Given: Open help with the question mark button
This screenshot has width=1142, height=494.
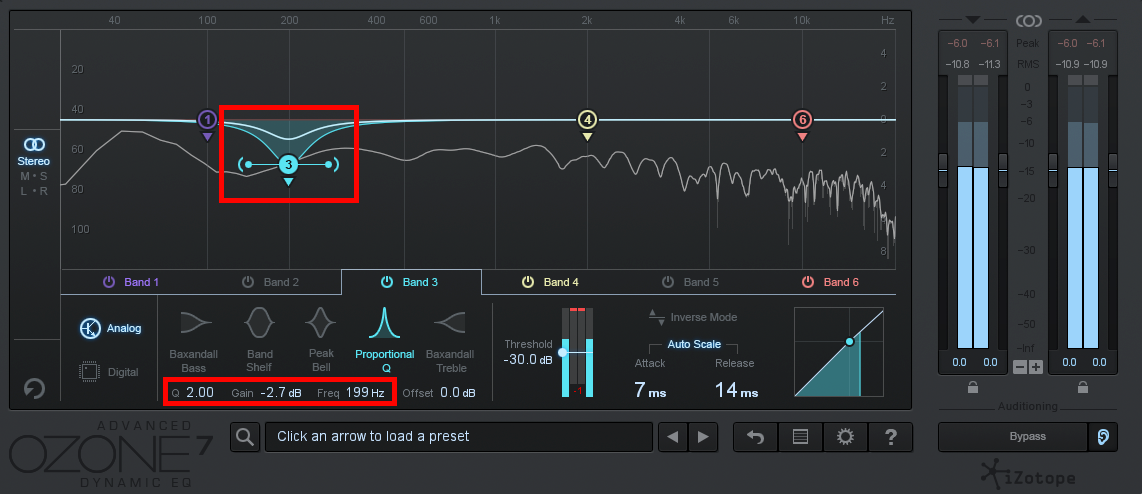Looking at the screenshot, I should click(890, 437).
